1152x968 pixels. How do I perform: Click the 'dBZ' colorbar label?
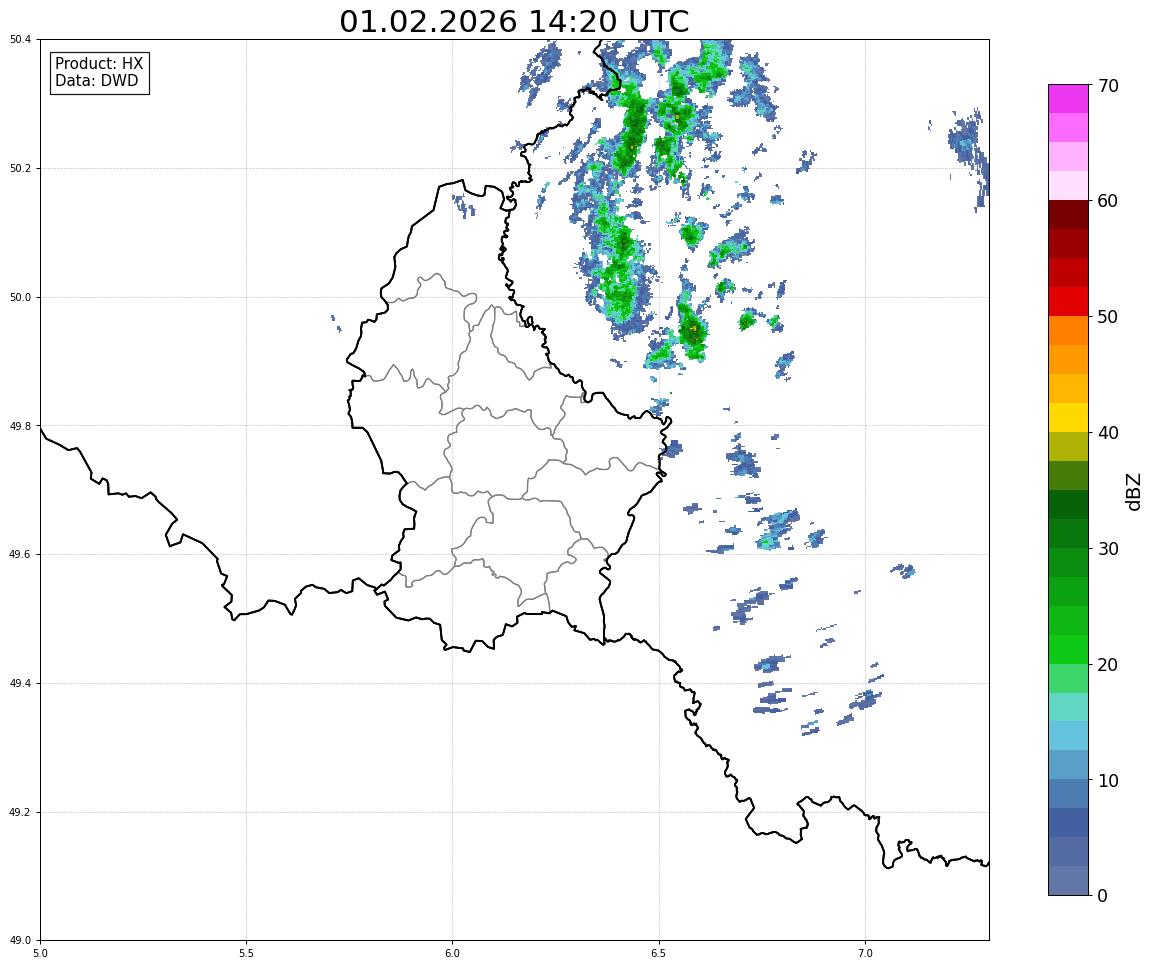(1134, 491)
